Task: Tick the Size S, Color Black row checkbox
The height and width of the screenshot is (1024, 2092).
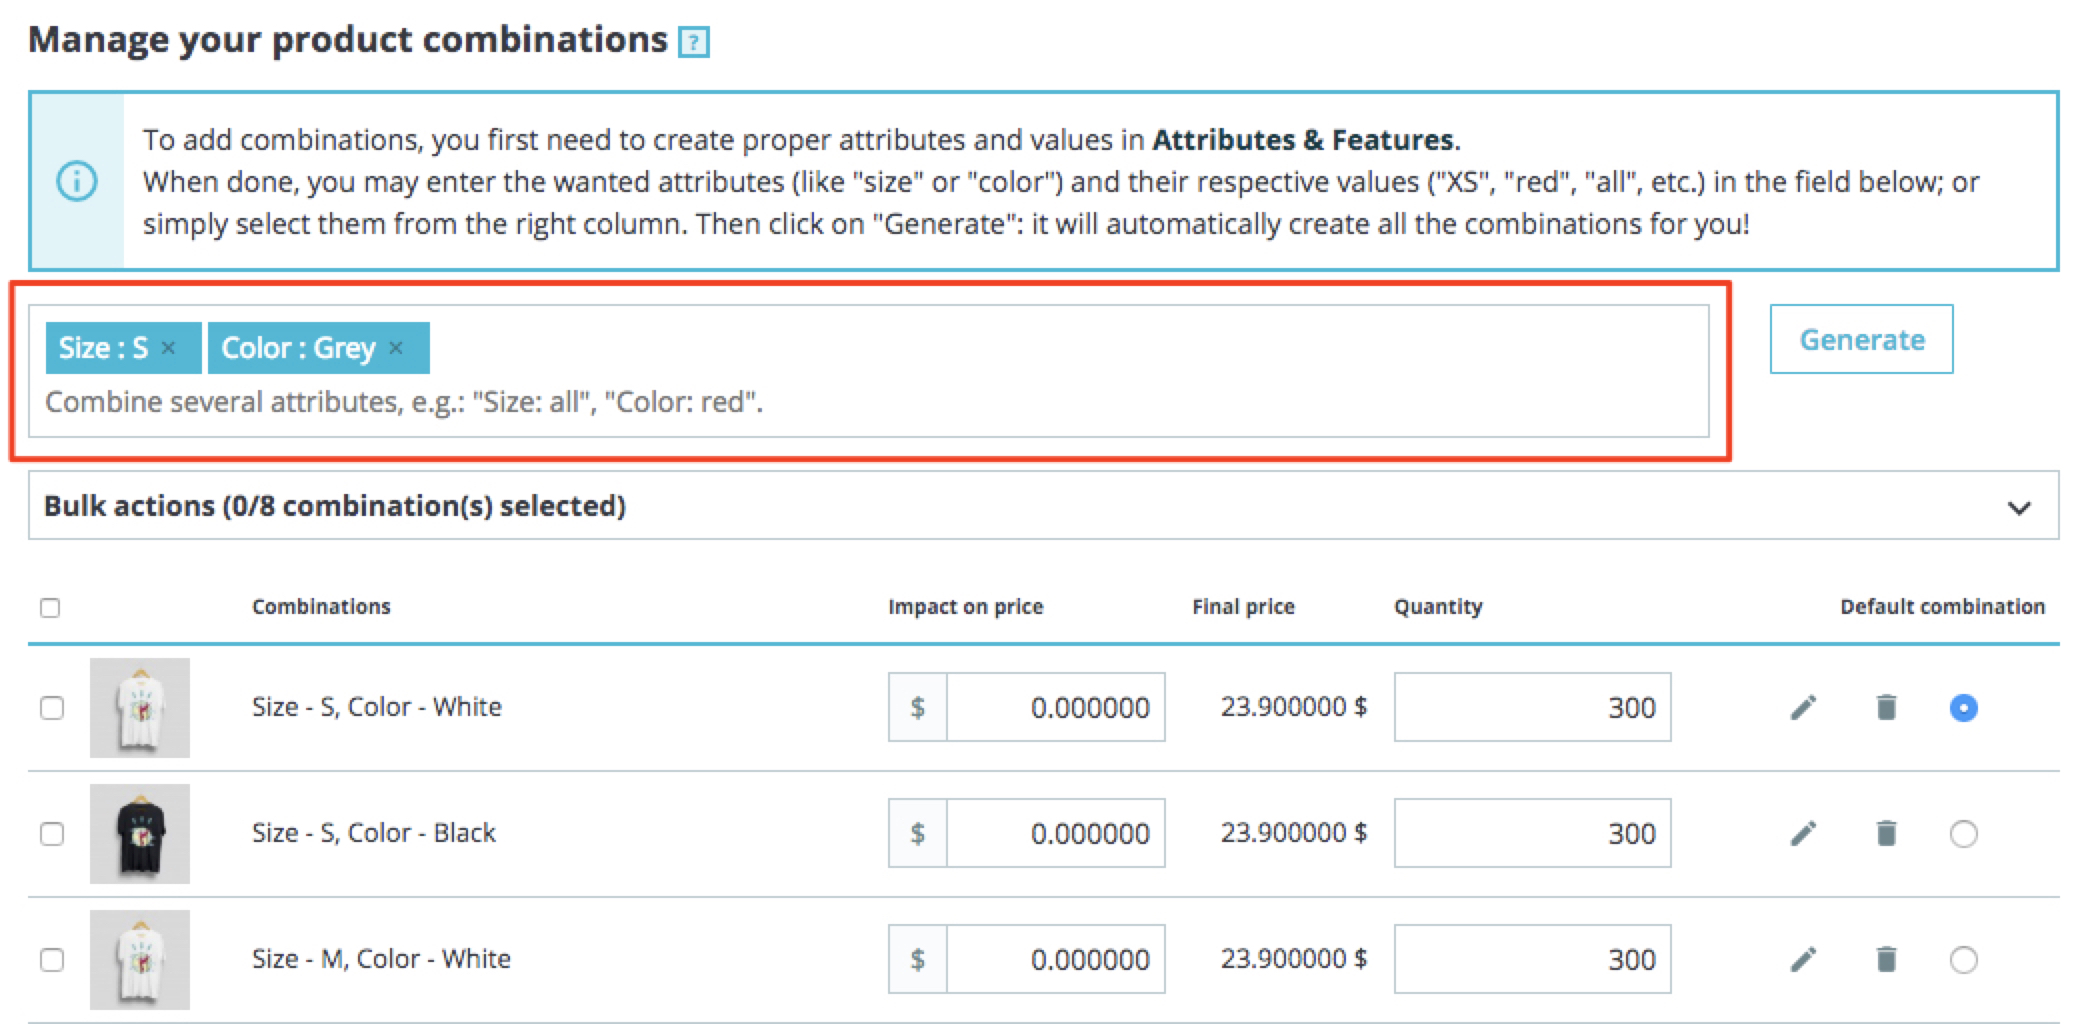Action: 51,834
